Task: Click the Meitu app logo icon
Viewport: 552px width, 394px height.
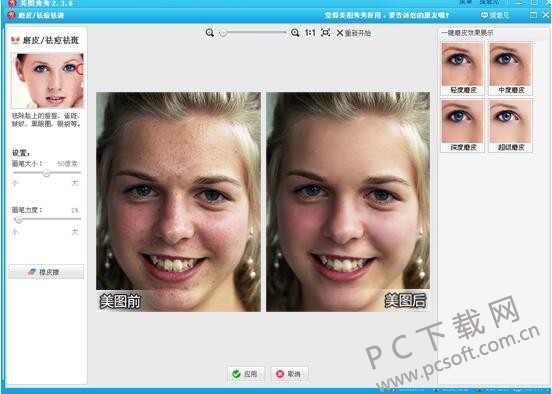Action: [12, 15]
